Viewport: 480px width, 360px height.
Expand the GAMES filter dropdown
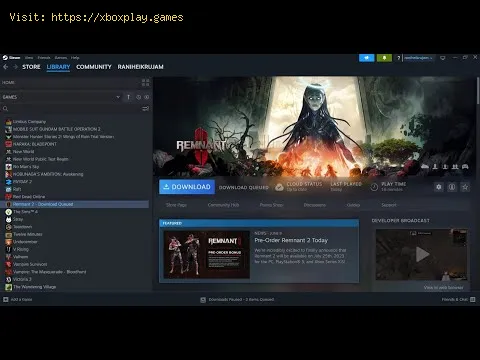118,97
